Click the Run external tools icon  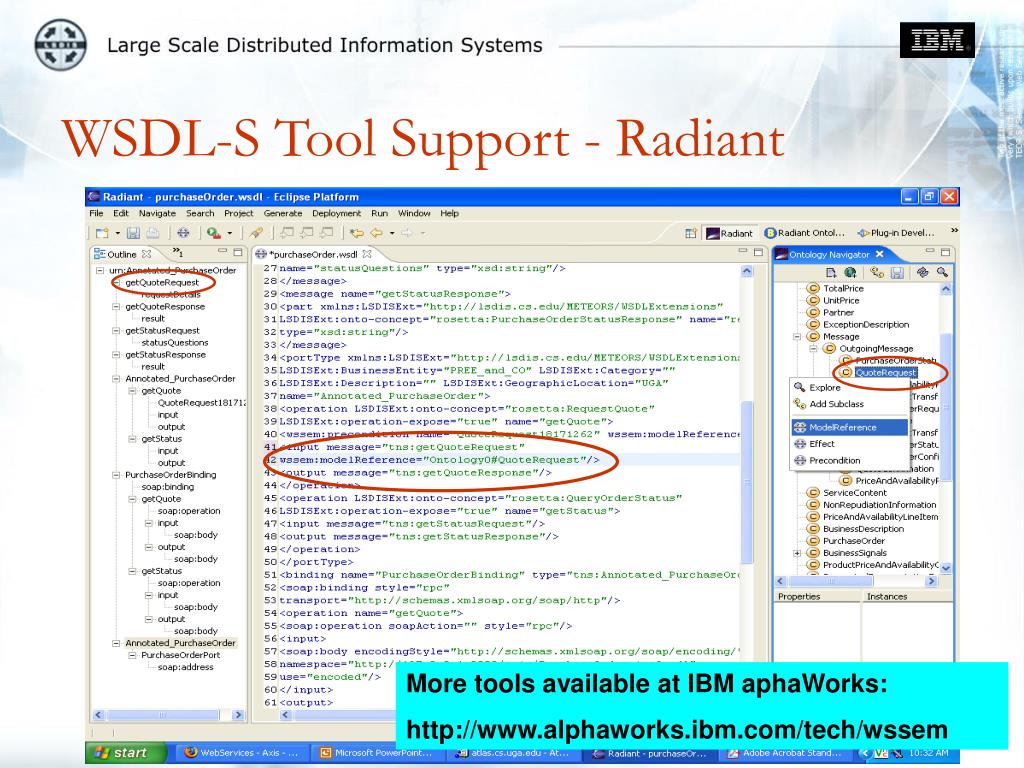click(x=214, y=232)
